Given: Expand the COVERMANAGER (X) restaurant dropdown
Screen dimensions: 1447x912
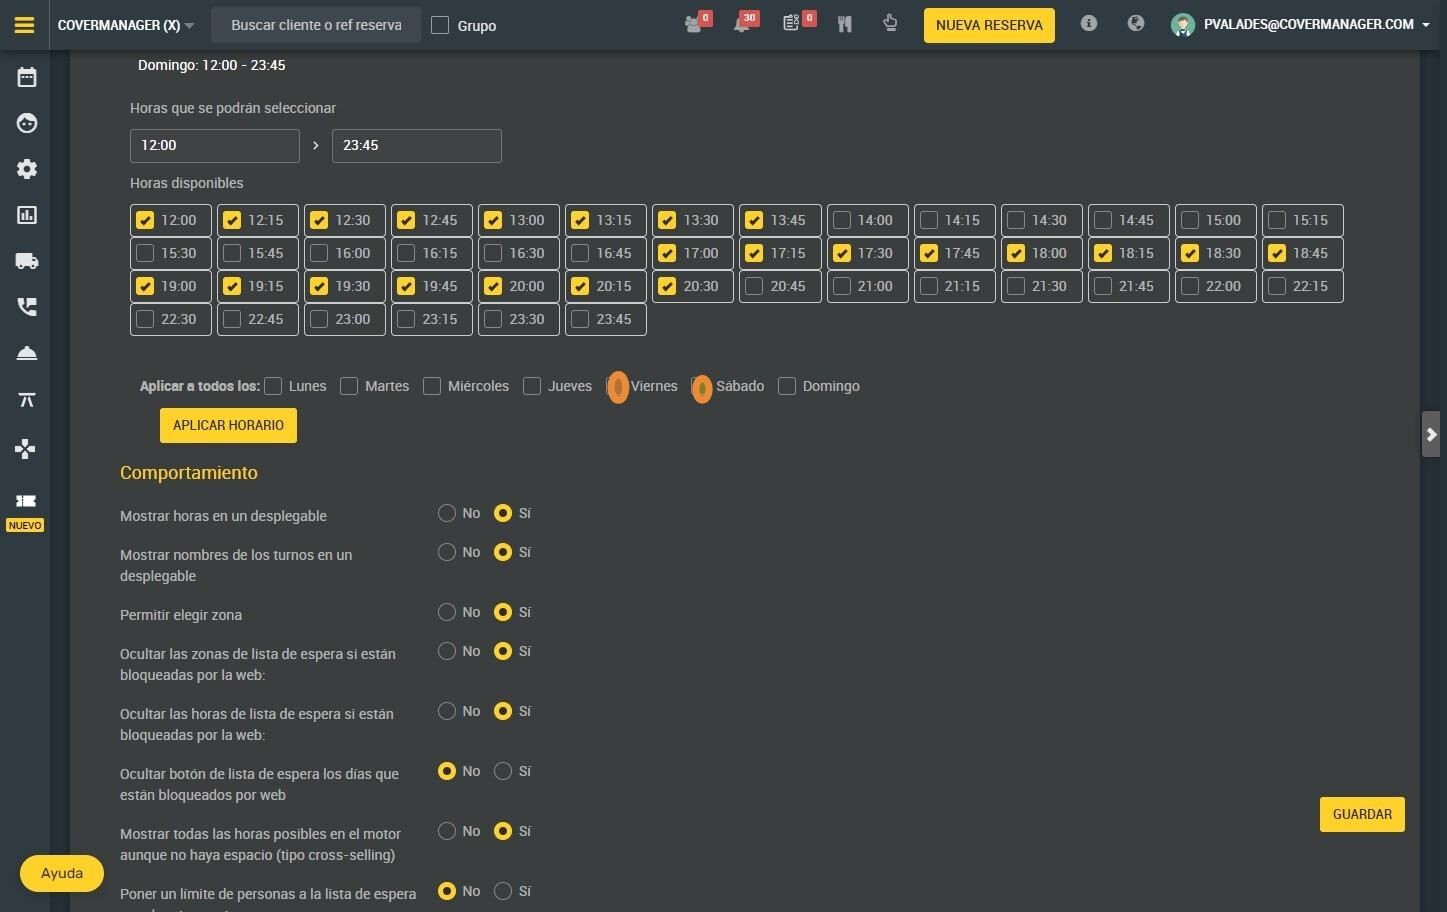Looking at the screenshot, I should click(126, 25).
